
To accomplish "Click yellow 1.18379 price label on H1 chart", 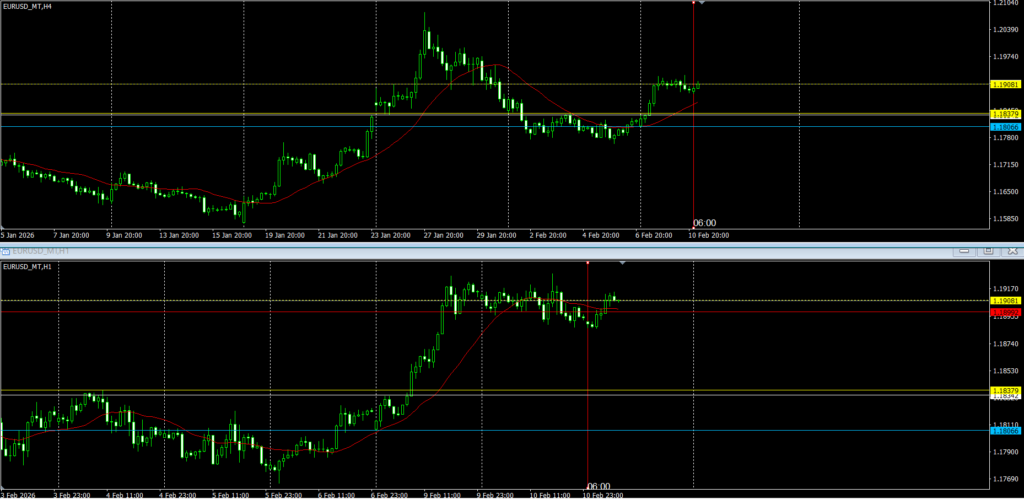I will (1005, 390).
